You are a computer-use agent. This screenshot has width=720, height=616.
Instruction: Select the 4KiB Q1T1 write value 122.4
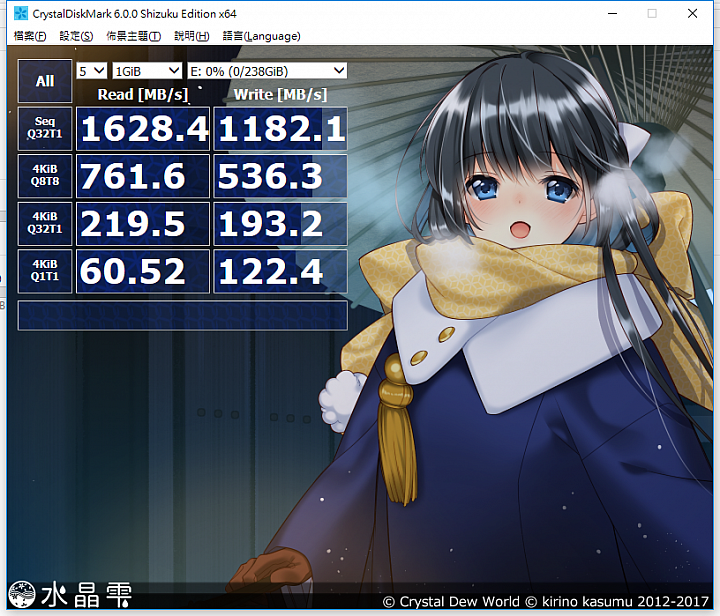point(281,271)
